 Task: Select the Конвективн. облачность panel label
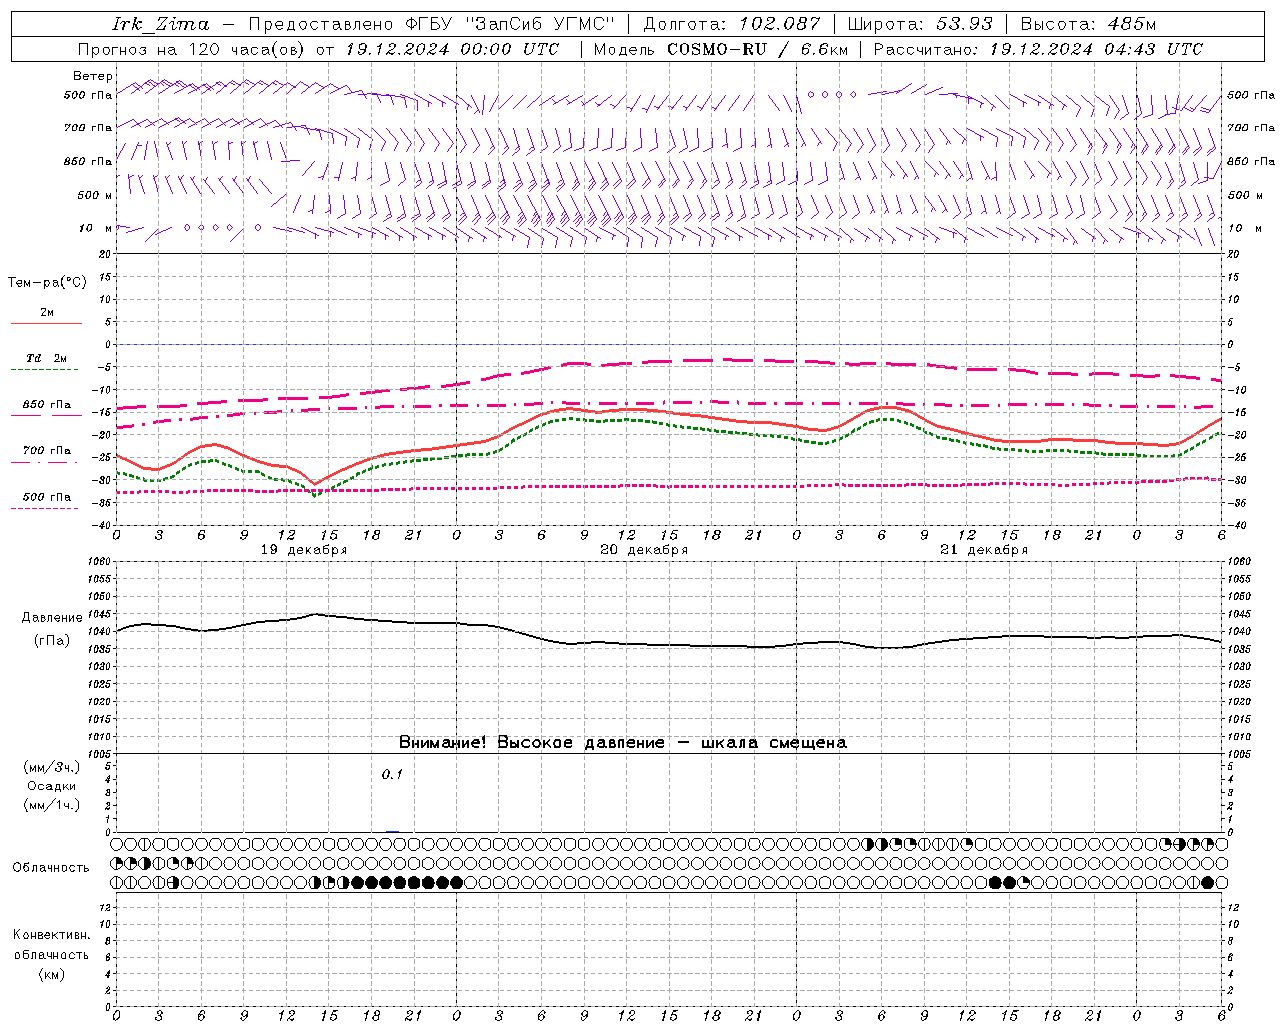pos(51,945)
